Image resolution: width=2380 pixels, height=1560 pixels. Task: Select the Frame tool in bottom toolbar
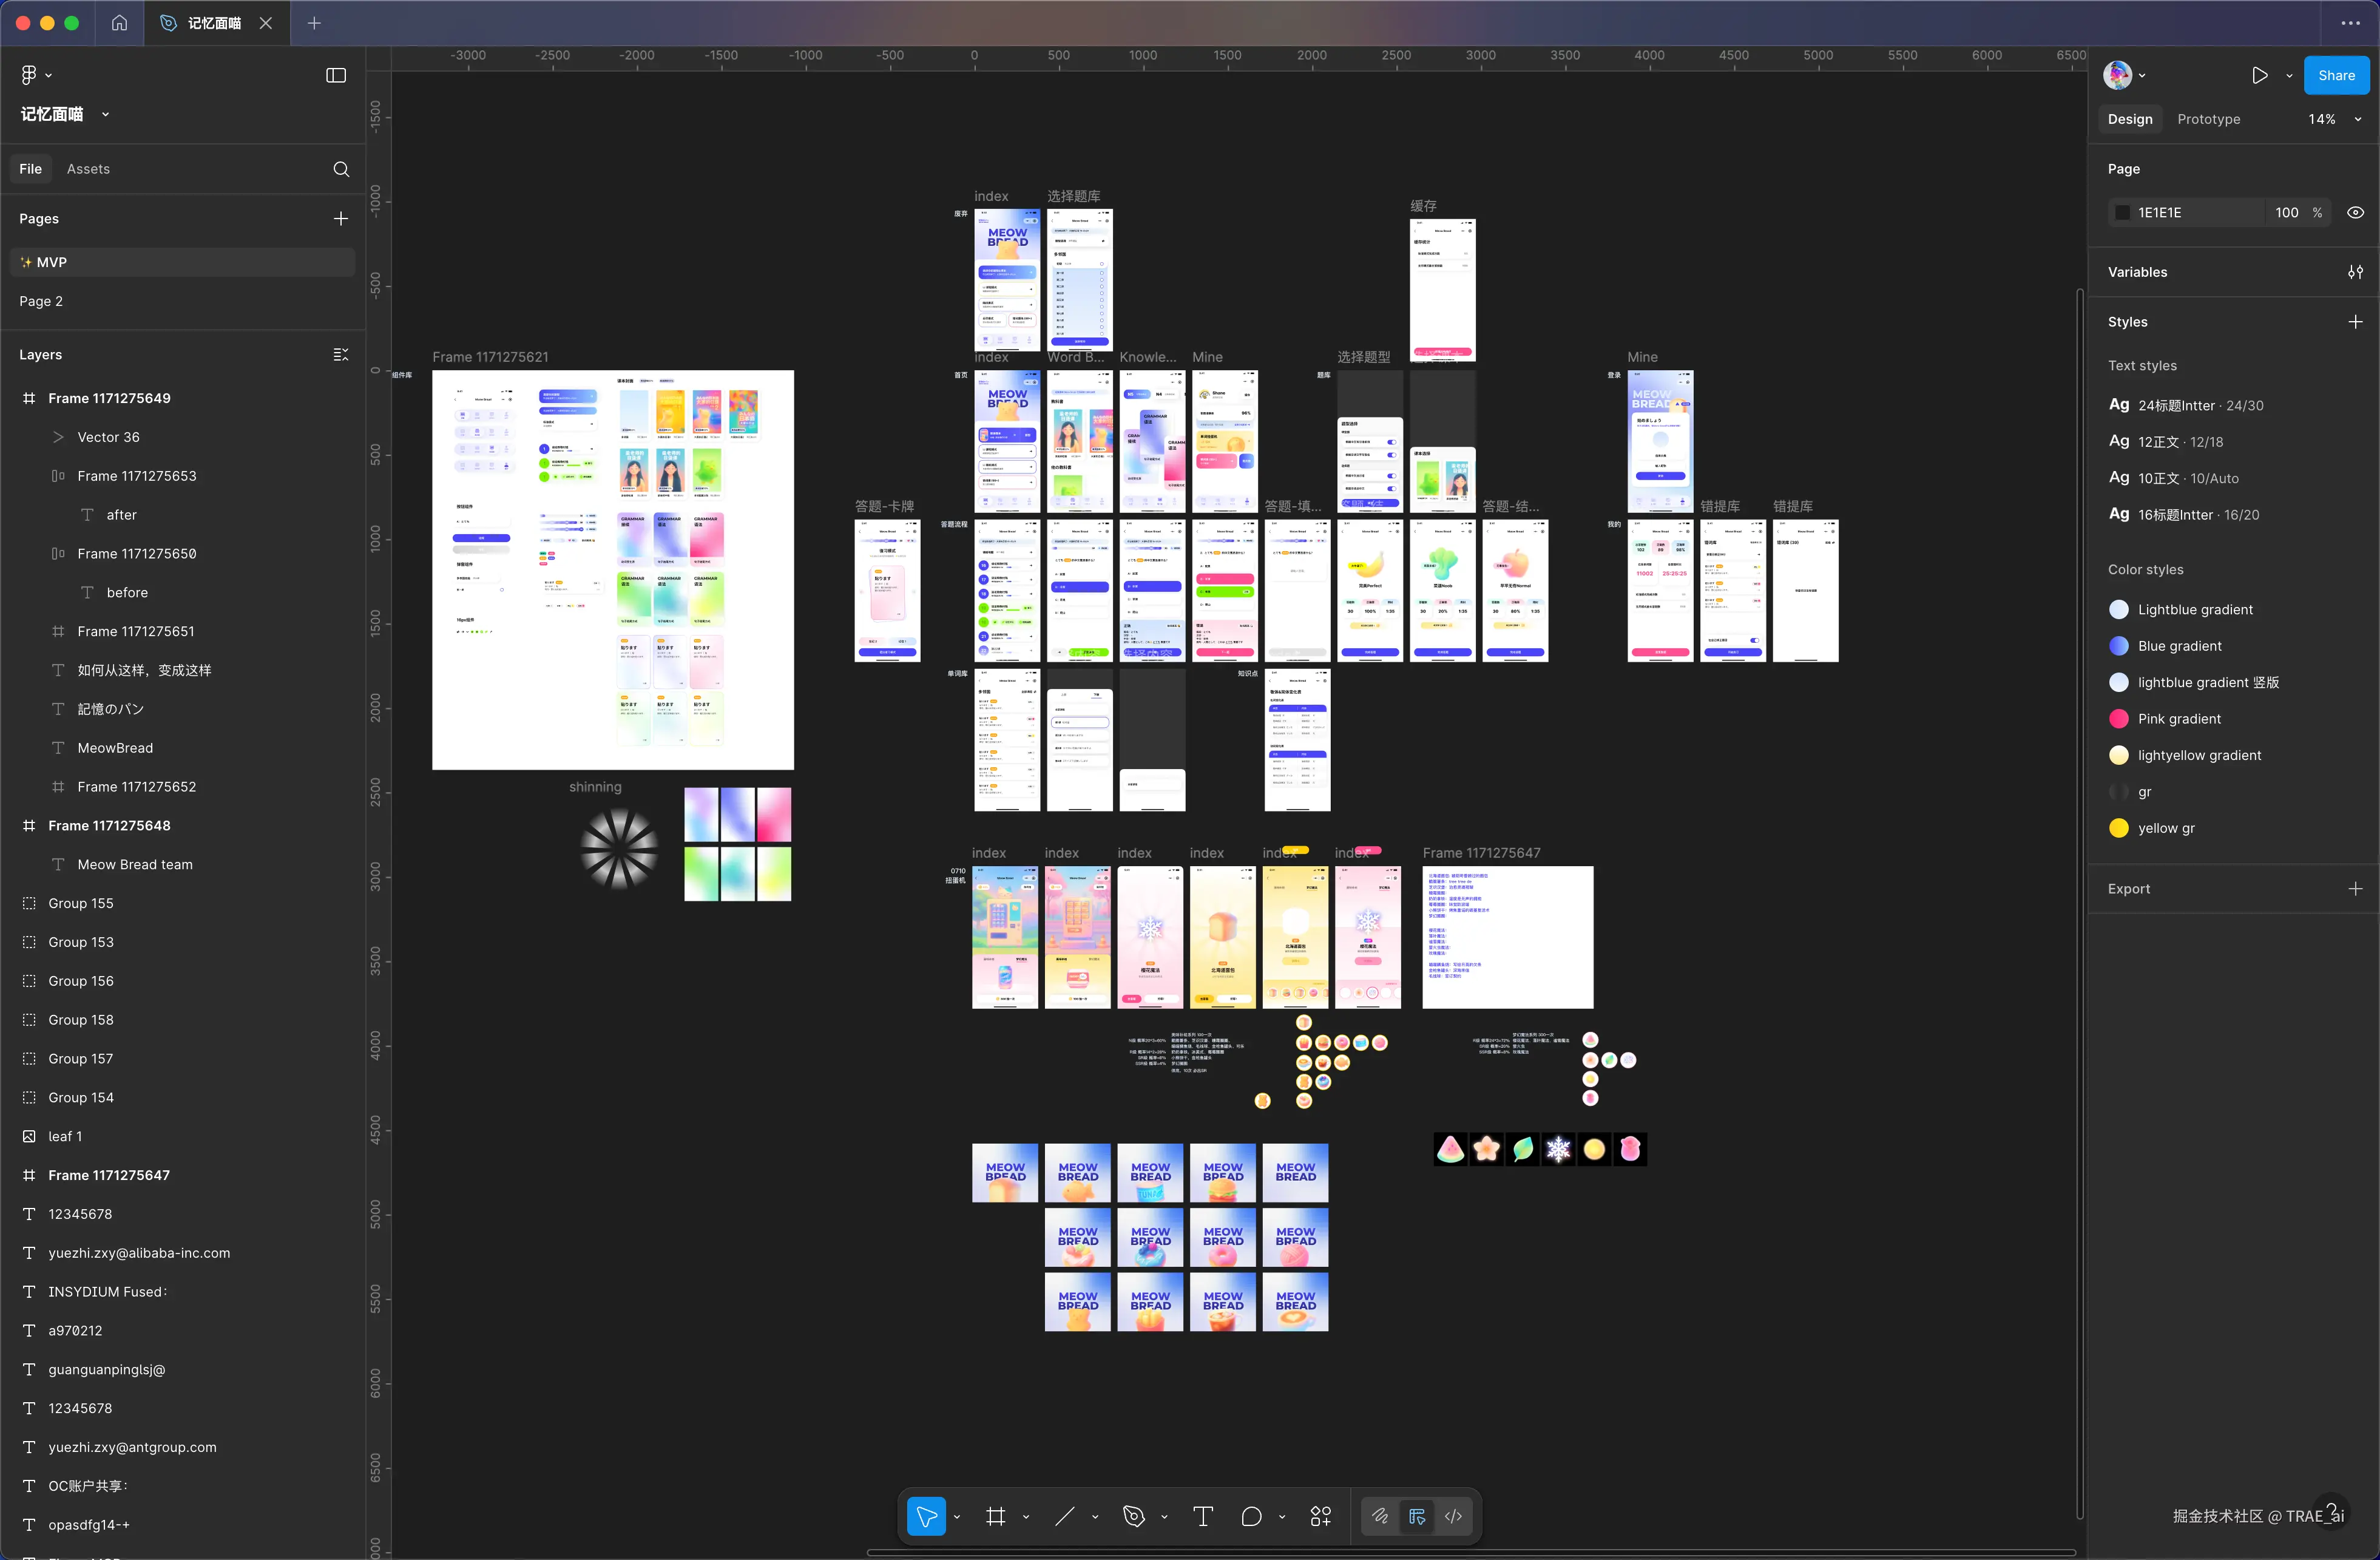click(x=995, y=1516)
